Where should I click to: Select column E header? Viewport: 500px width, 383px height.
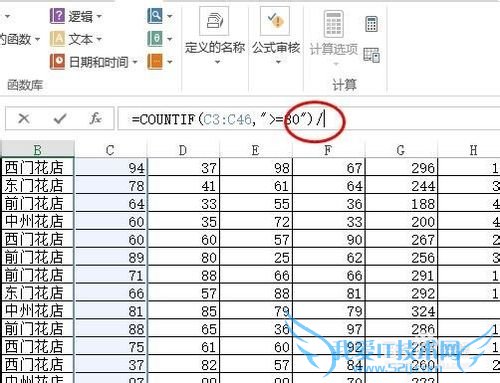tap(256, 150)
